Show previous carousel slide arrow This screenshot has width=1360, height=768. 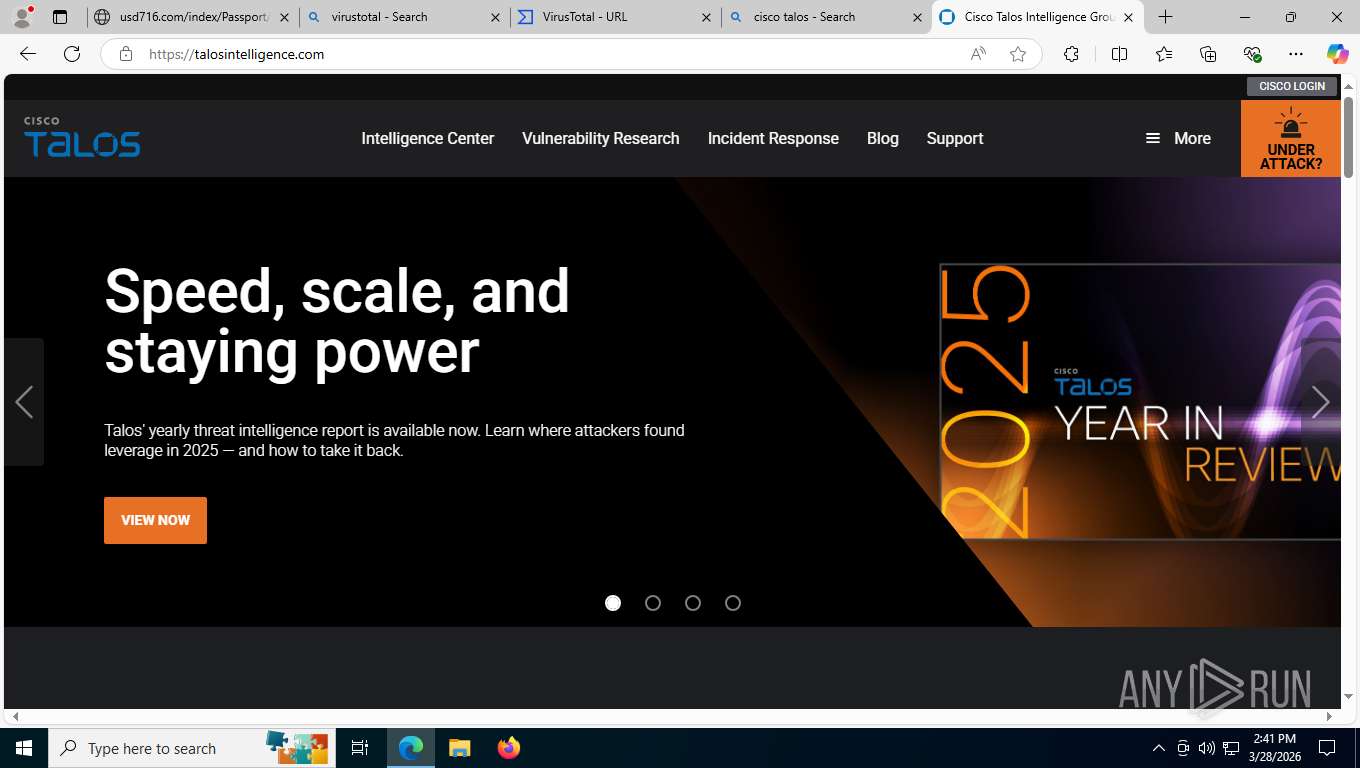(x=24, y=402)
